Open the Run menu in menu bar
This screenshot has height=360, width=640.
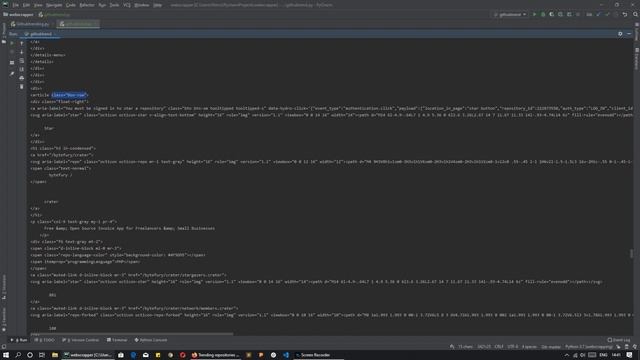point(102,5)
